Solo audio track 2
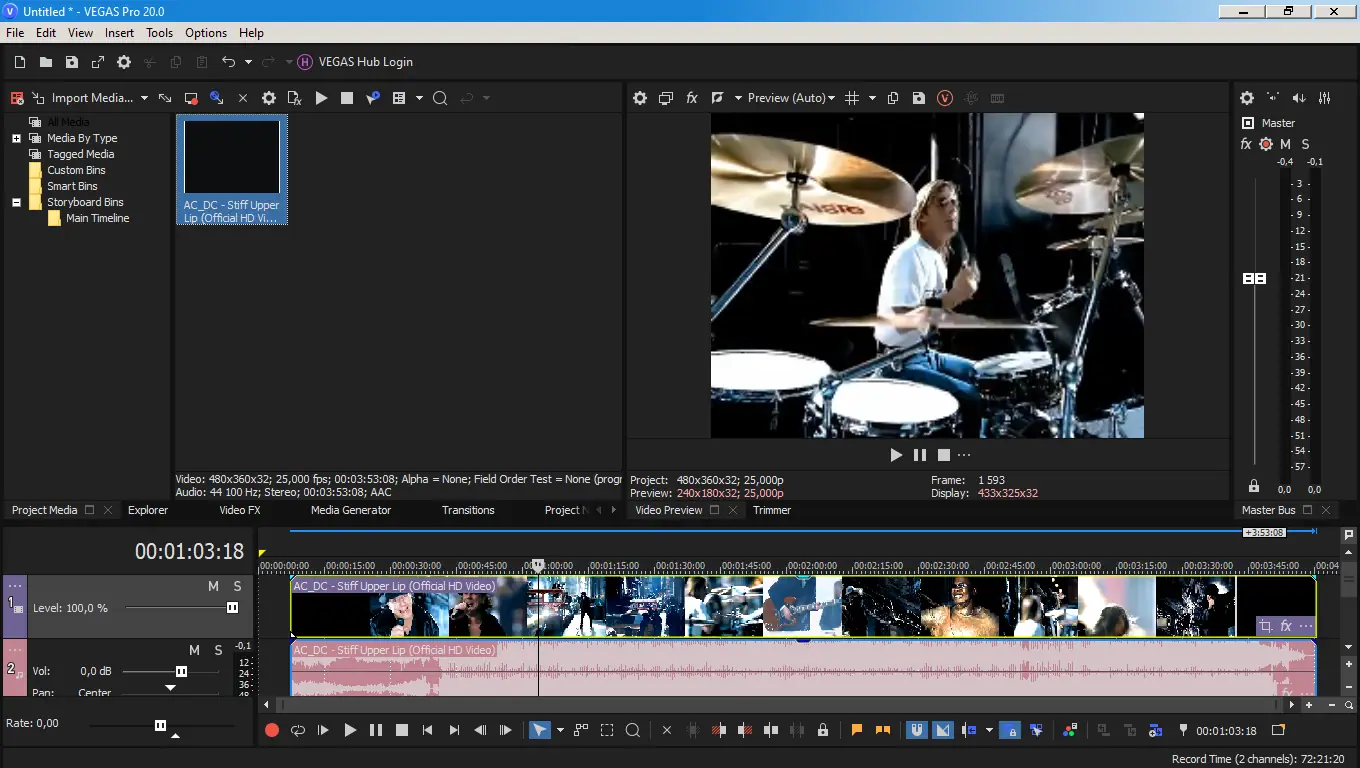1360x768 pixels. [x=219, y=650]
